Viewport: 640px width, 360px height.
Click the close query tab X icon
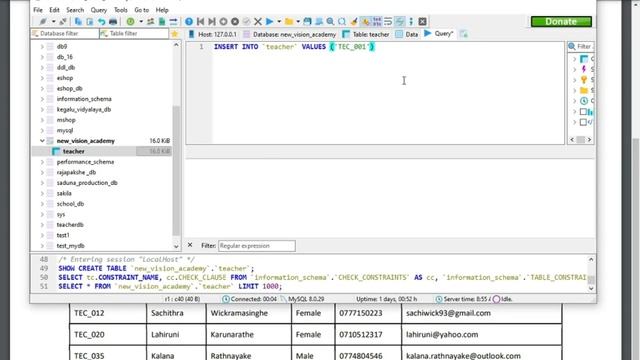[x=422, y=22]
